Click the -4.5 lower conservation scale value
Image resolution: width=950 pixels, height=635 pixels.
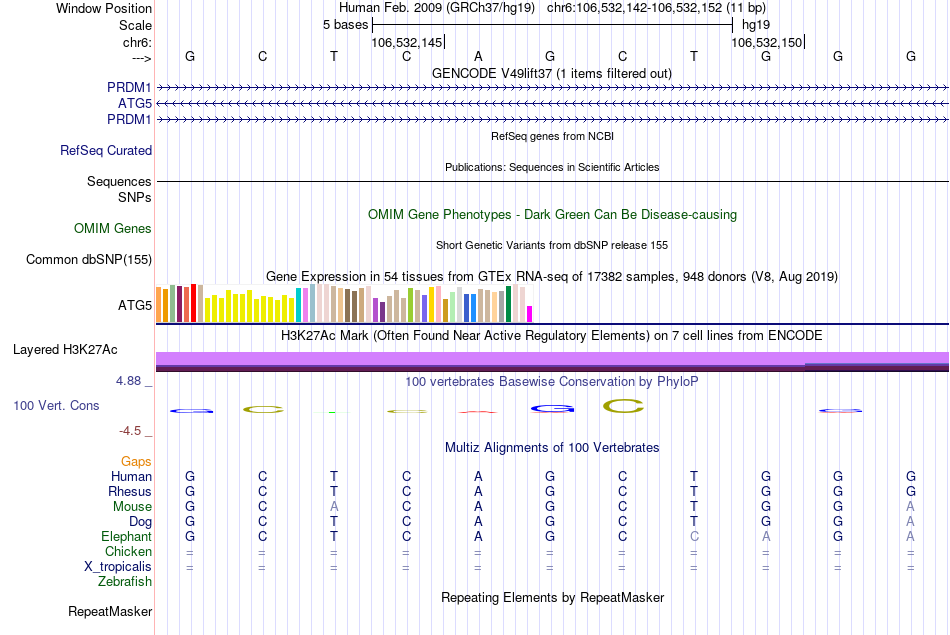coord(130,431)
